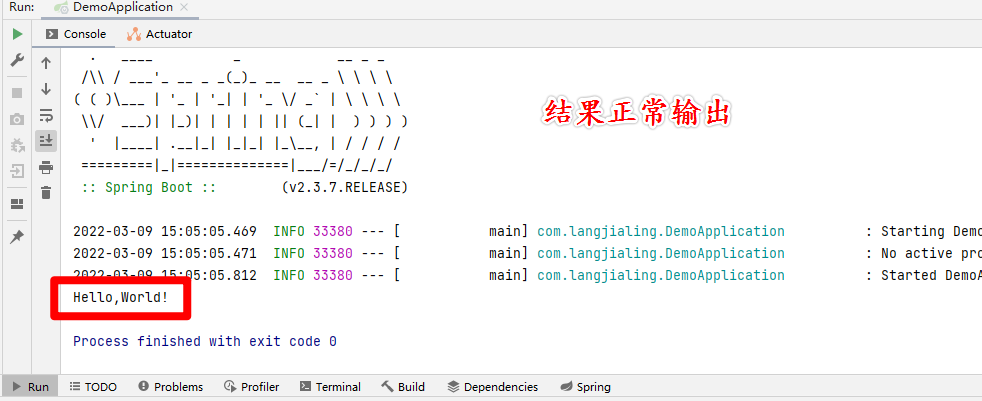The image size is (982, 401).
Task: Click the Down the Stack Trace arrow
Action: (x=46, y=89)
